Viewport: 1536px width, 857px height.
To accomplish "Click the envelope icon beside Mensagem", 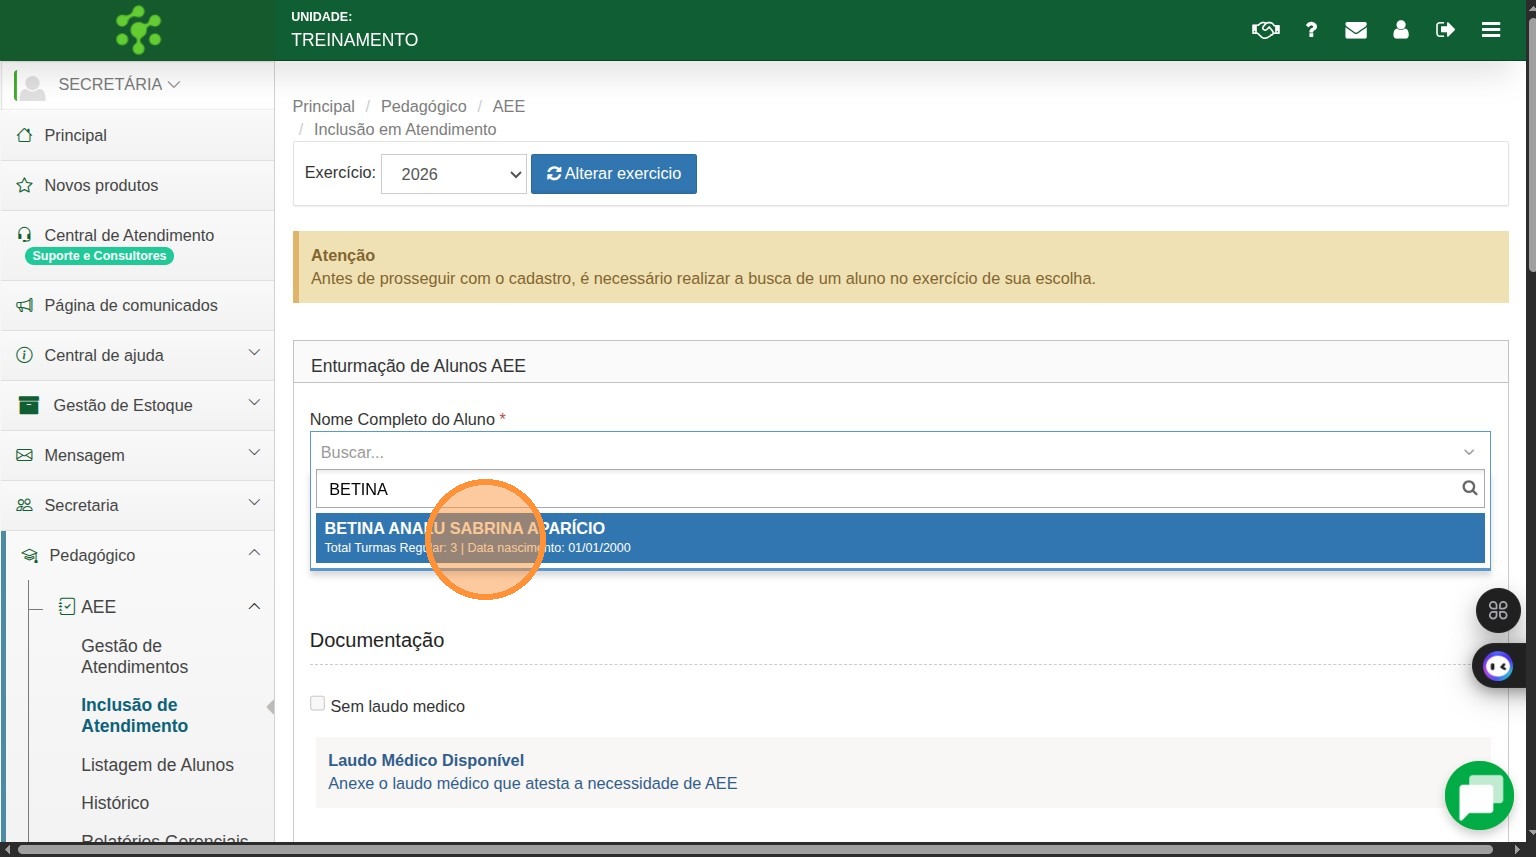I will 25,455.
